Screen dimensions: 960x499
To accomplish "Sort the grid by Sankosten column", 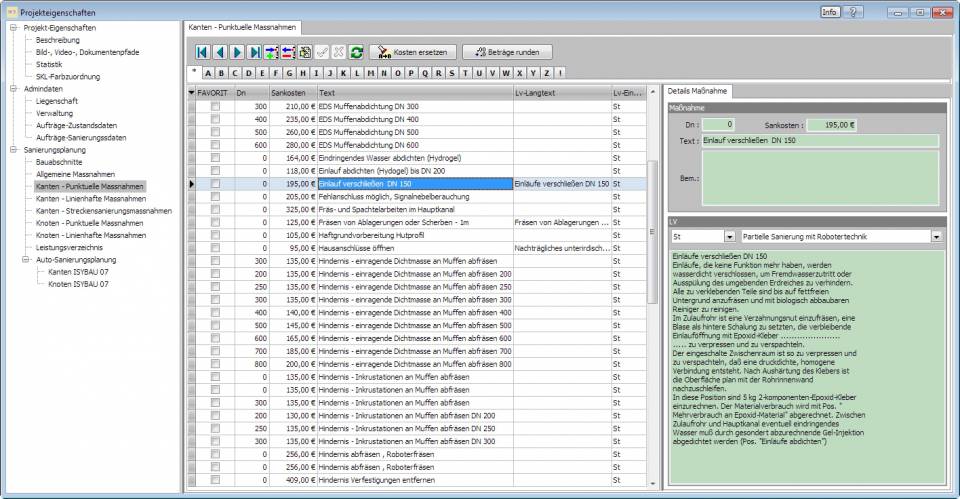I will click(293, 93).
